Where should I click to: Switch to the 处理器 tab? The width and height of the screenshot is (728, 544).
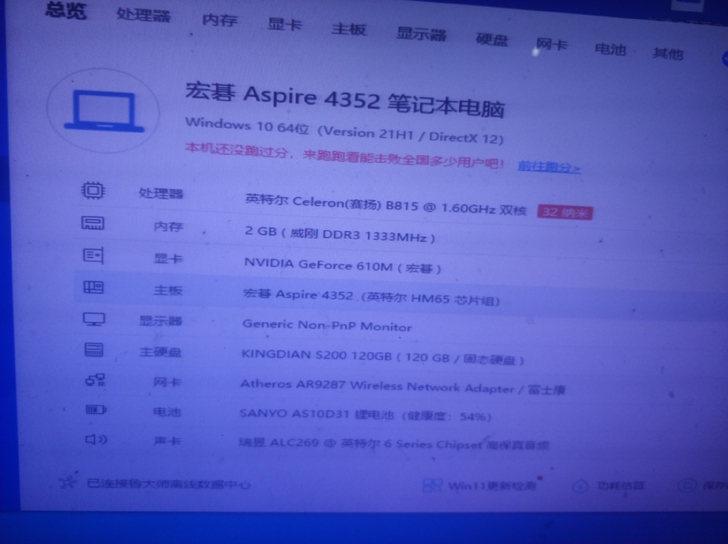(143, 15)
